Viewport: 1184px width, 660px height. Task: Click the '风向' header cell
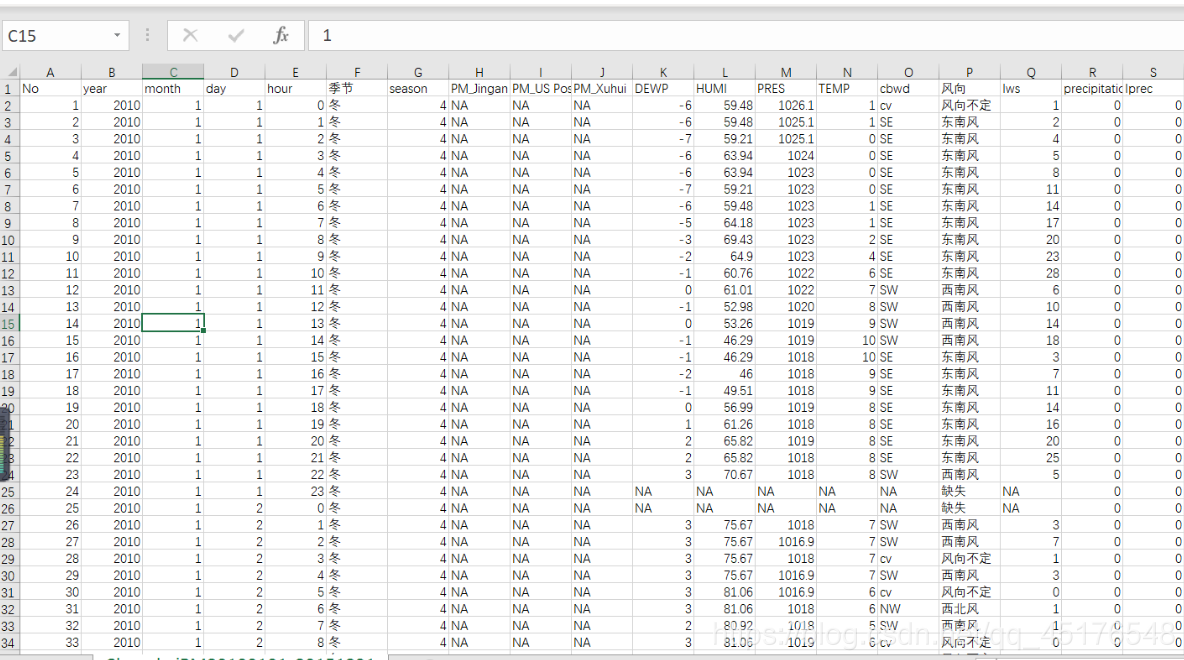pos(970,88)
